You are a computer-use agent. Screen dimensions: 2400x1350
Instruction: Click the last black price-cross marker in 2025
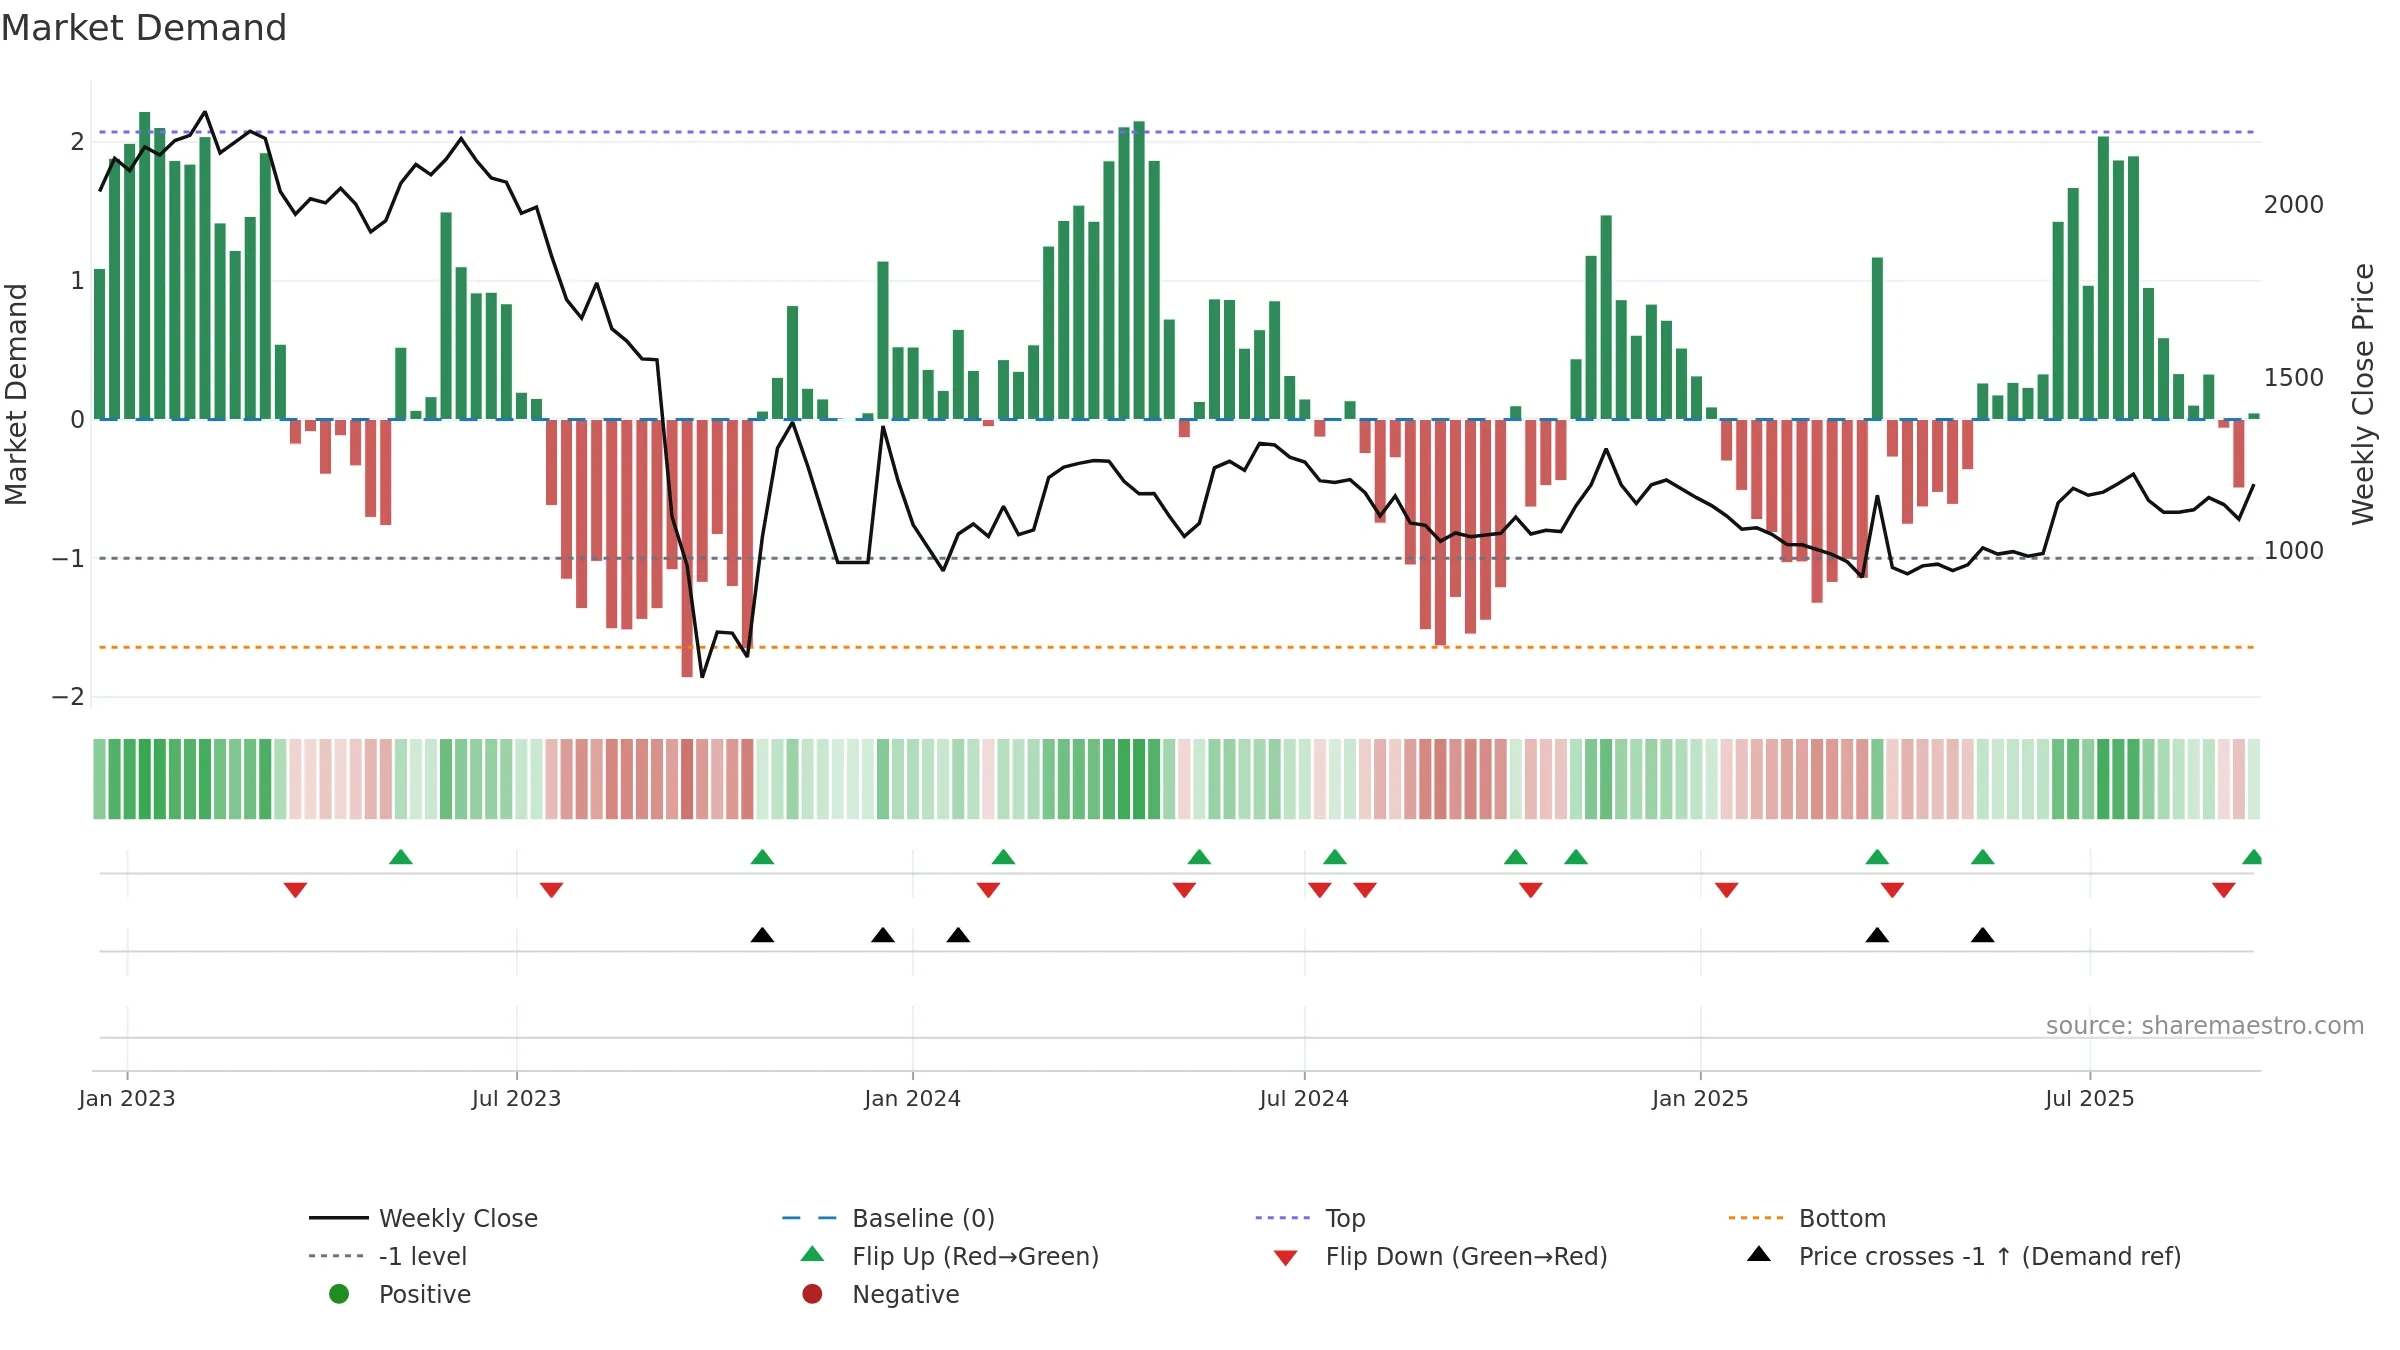(1983, 935)
